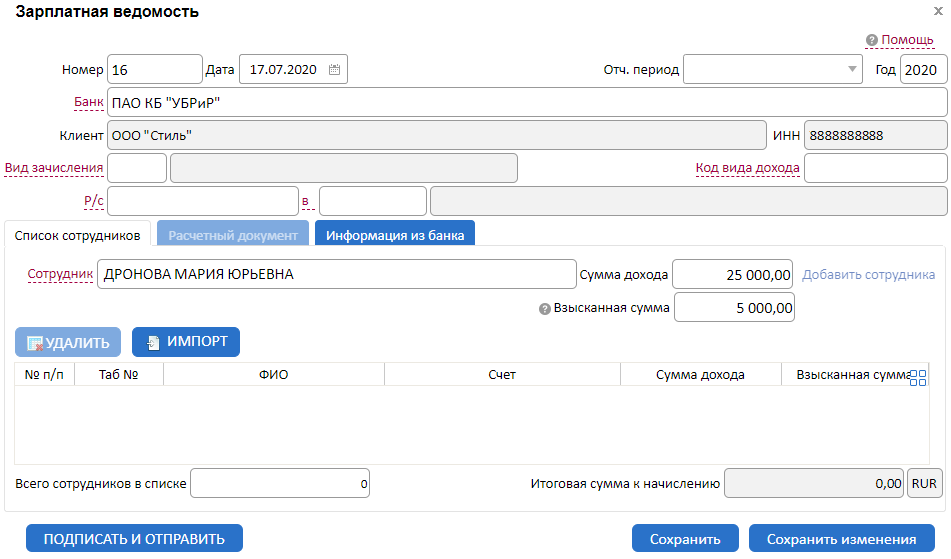The height and width of the screenshot is (559, 951).
Task: Select the Расчетный документ tab
Action: click(233, 236)
